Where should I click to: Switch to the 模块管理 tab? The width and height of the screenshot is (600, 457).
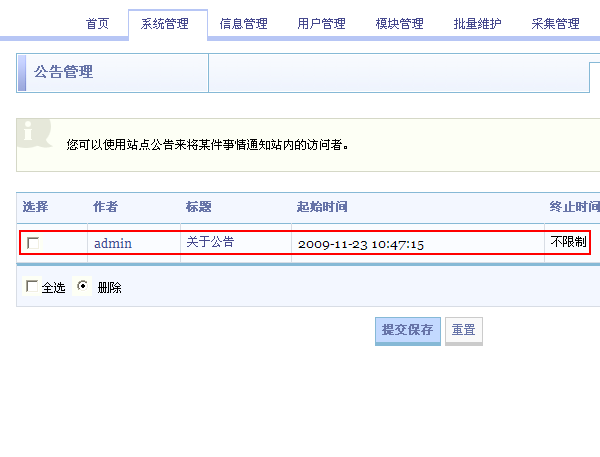[x=400, y=24]
